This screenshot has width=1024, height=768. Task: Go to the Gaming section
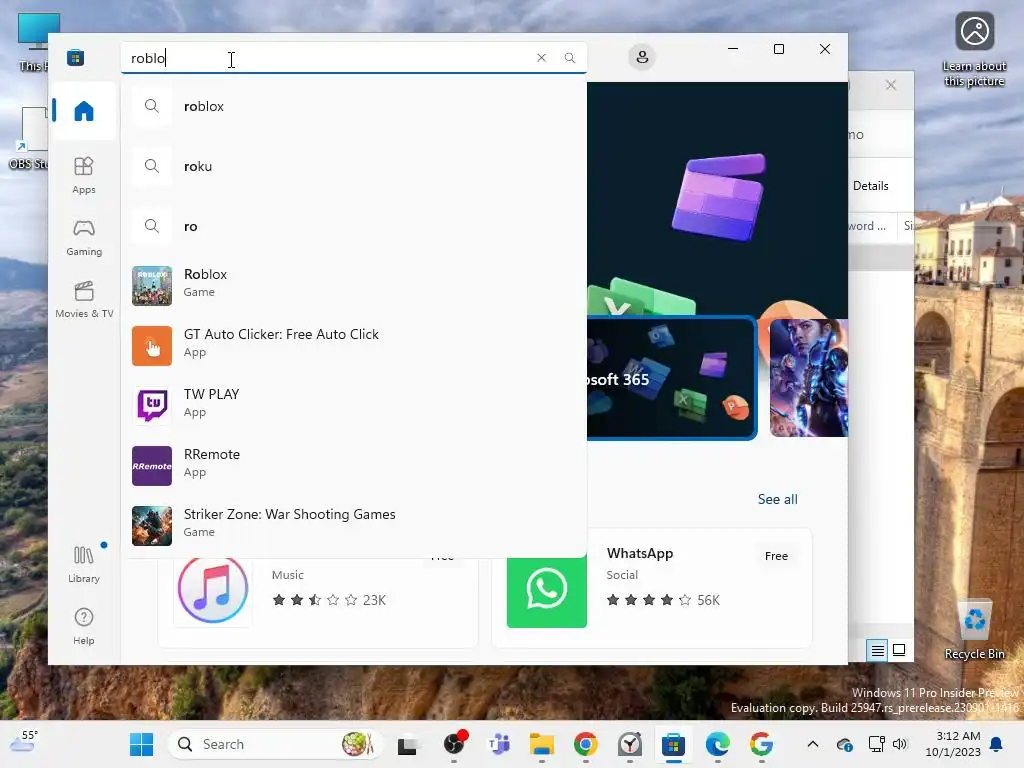[x=84, y=237]
